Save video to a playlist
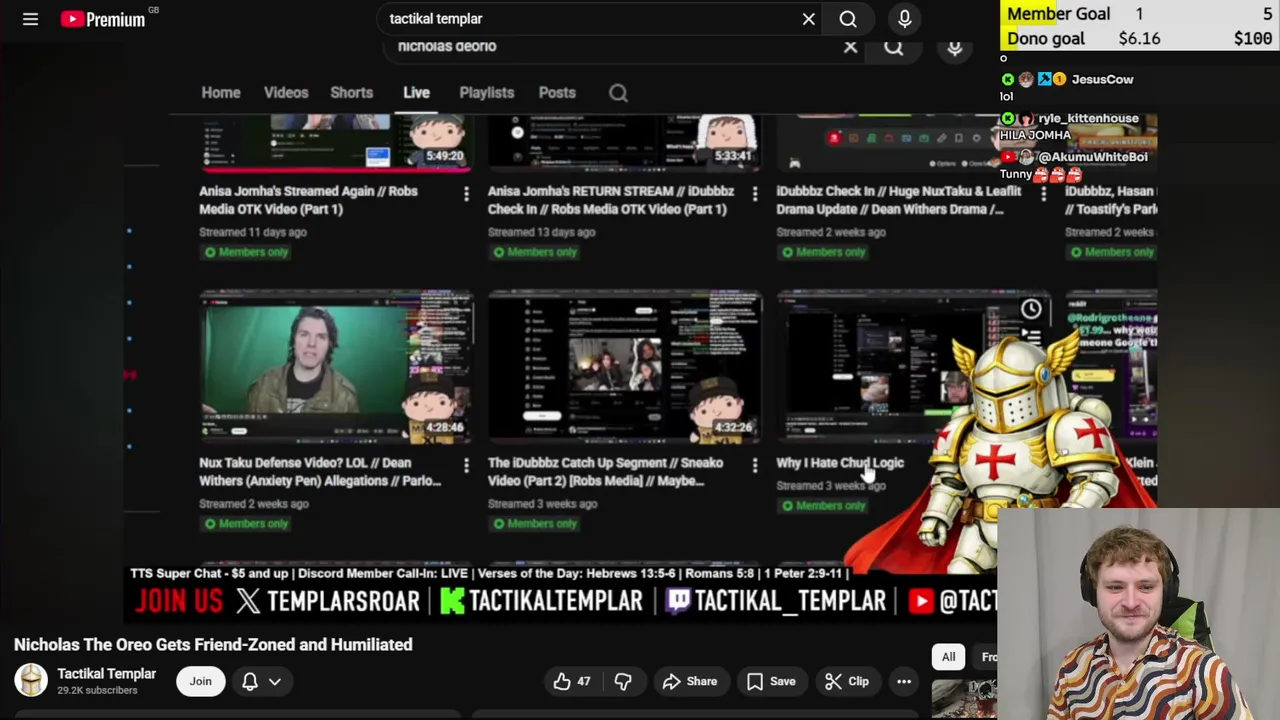Image resolution: width=1280 pixels, height=720 pixels. (771, 681)
